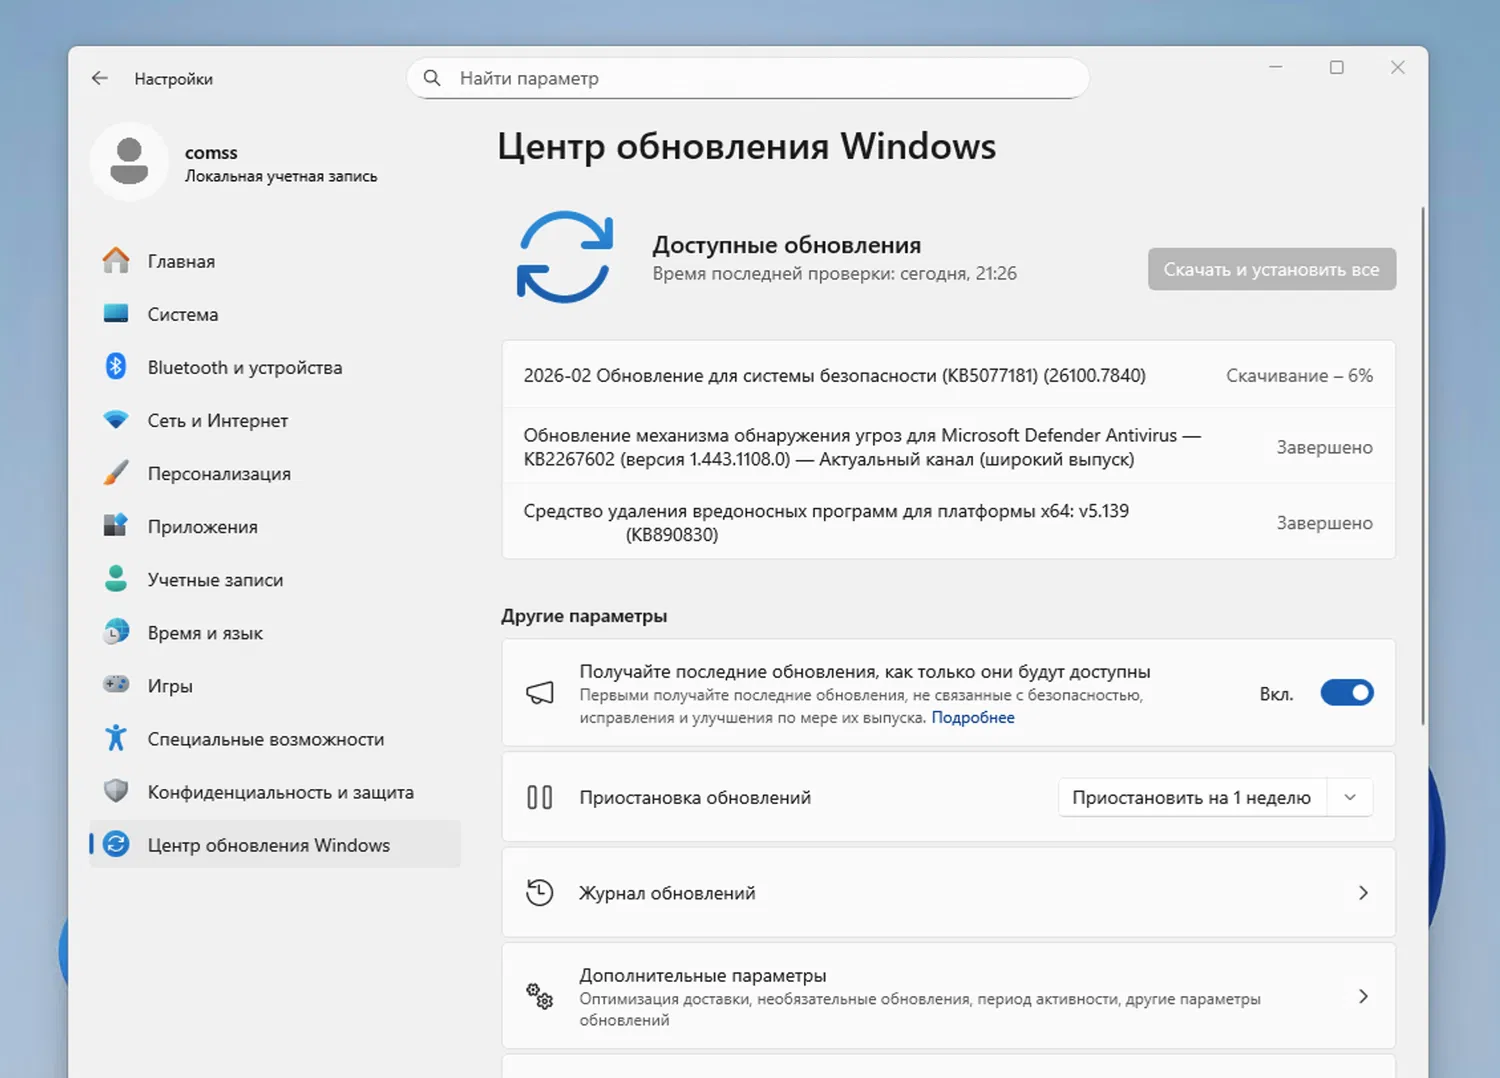Minimize the Settings window
The image size is (1500, 1078).
point(1276,67)
